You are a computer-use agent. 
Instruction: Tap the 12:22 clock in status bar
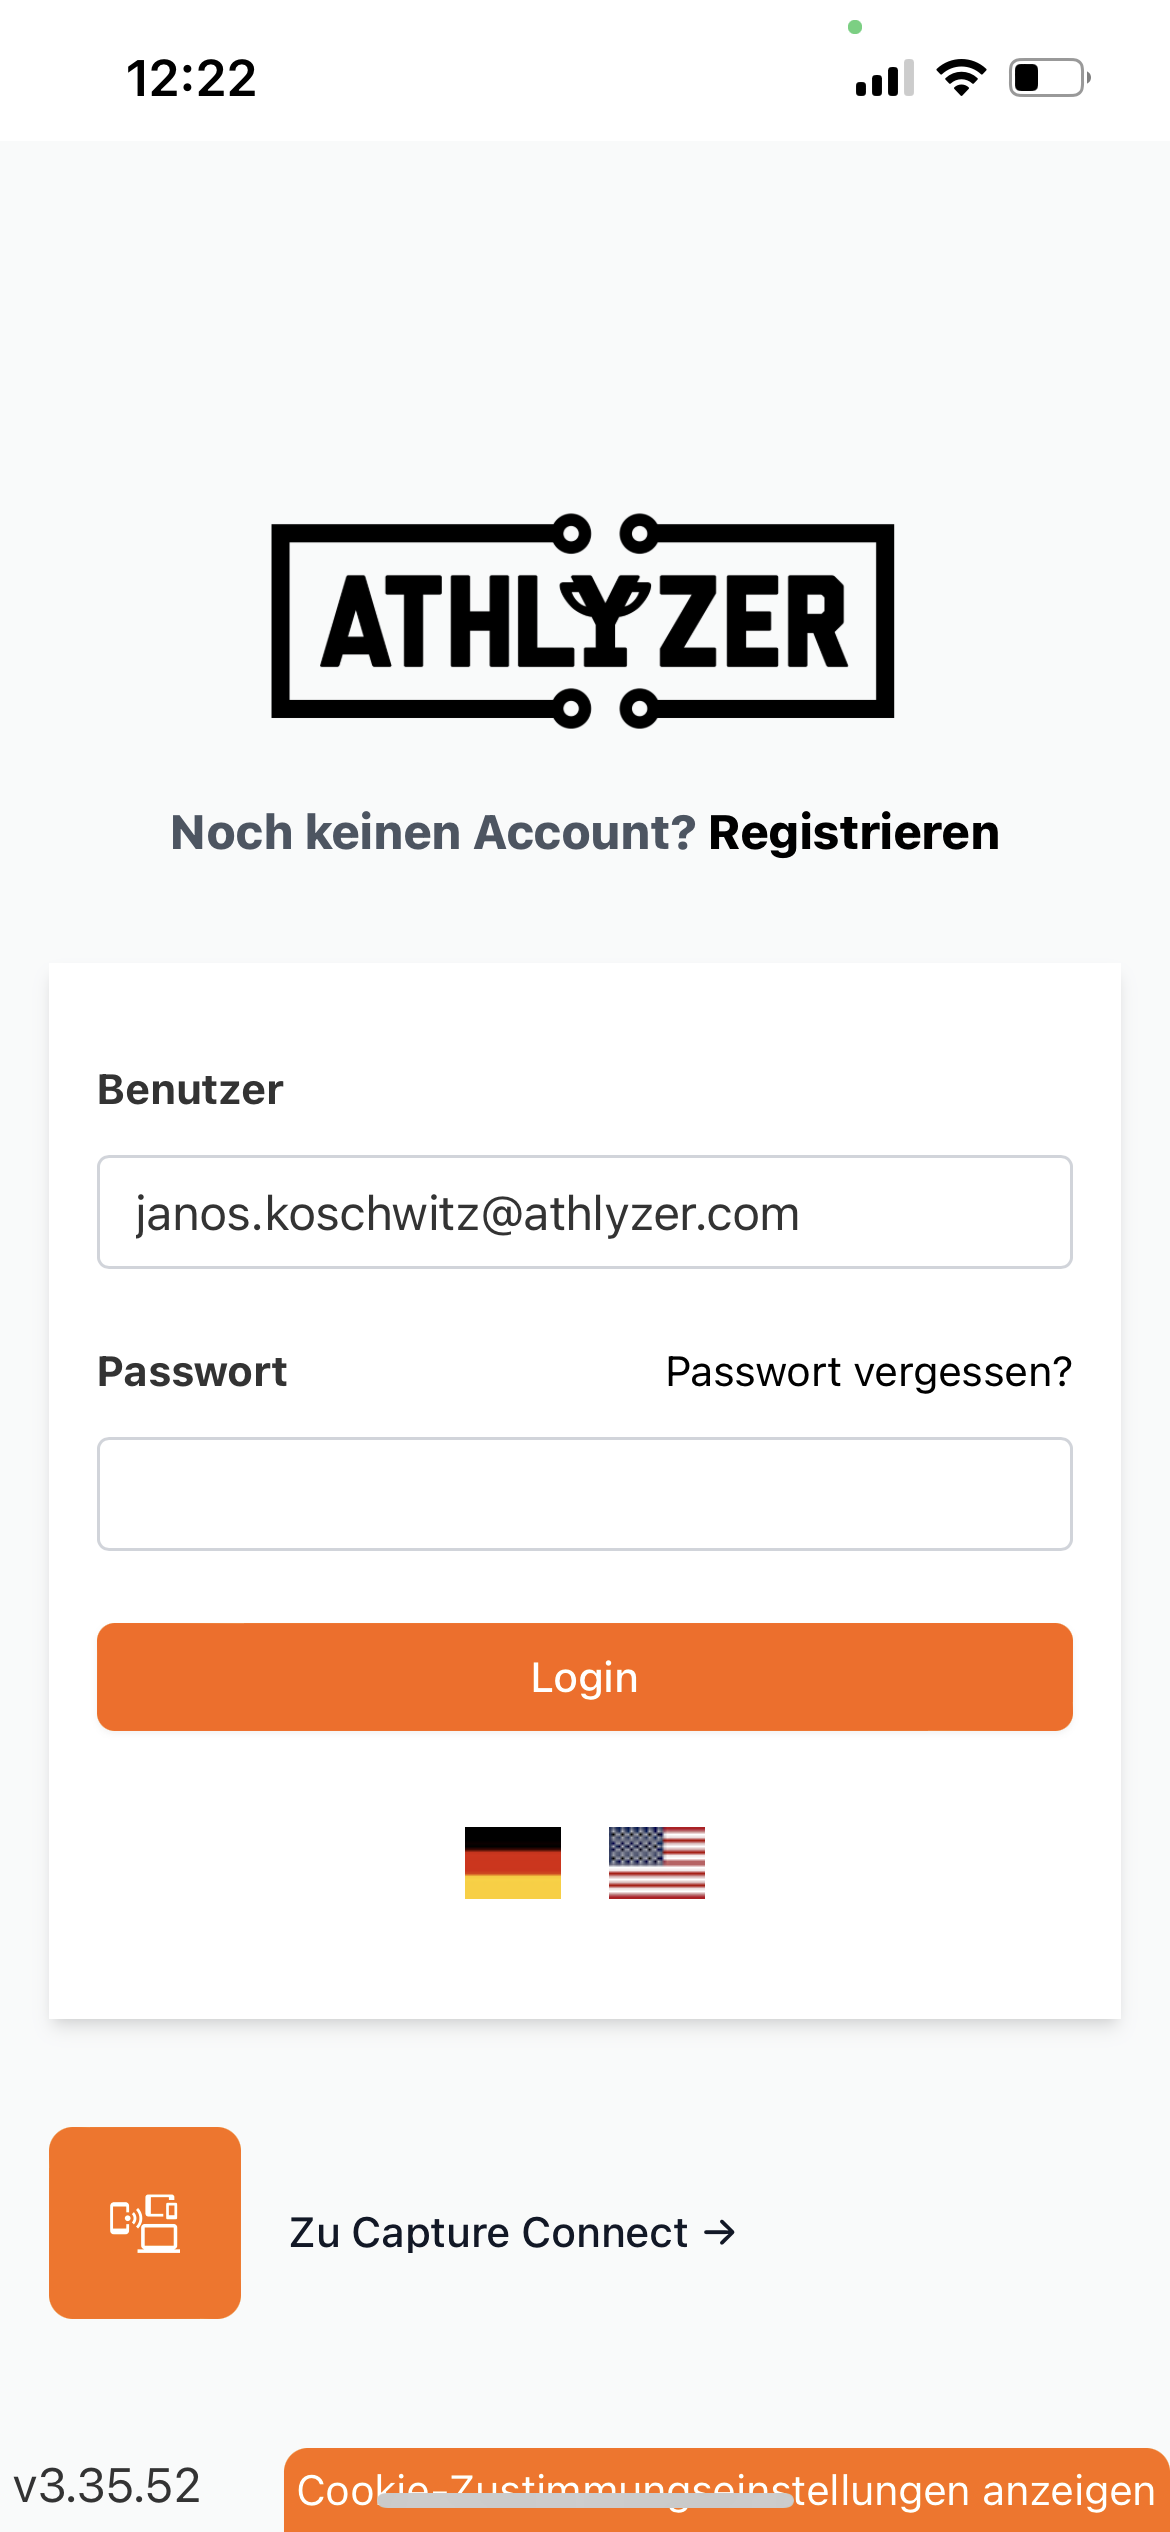[191, 78]
